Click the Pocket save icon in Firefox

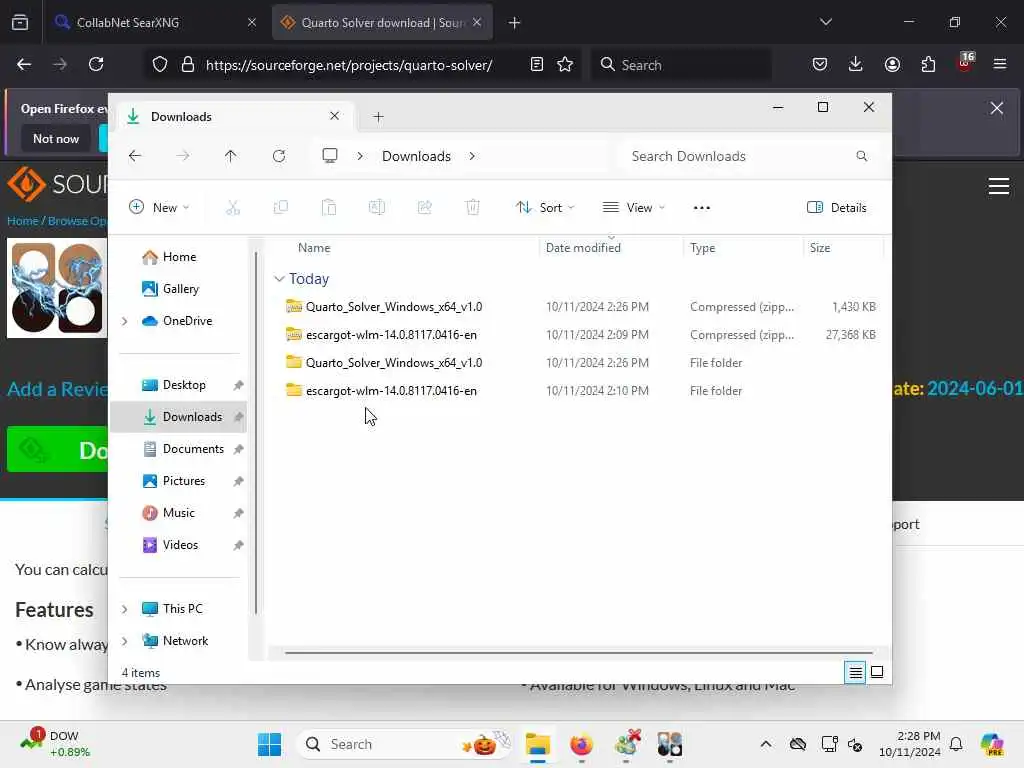click(x=820, y=64)
